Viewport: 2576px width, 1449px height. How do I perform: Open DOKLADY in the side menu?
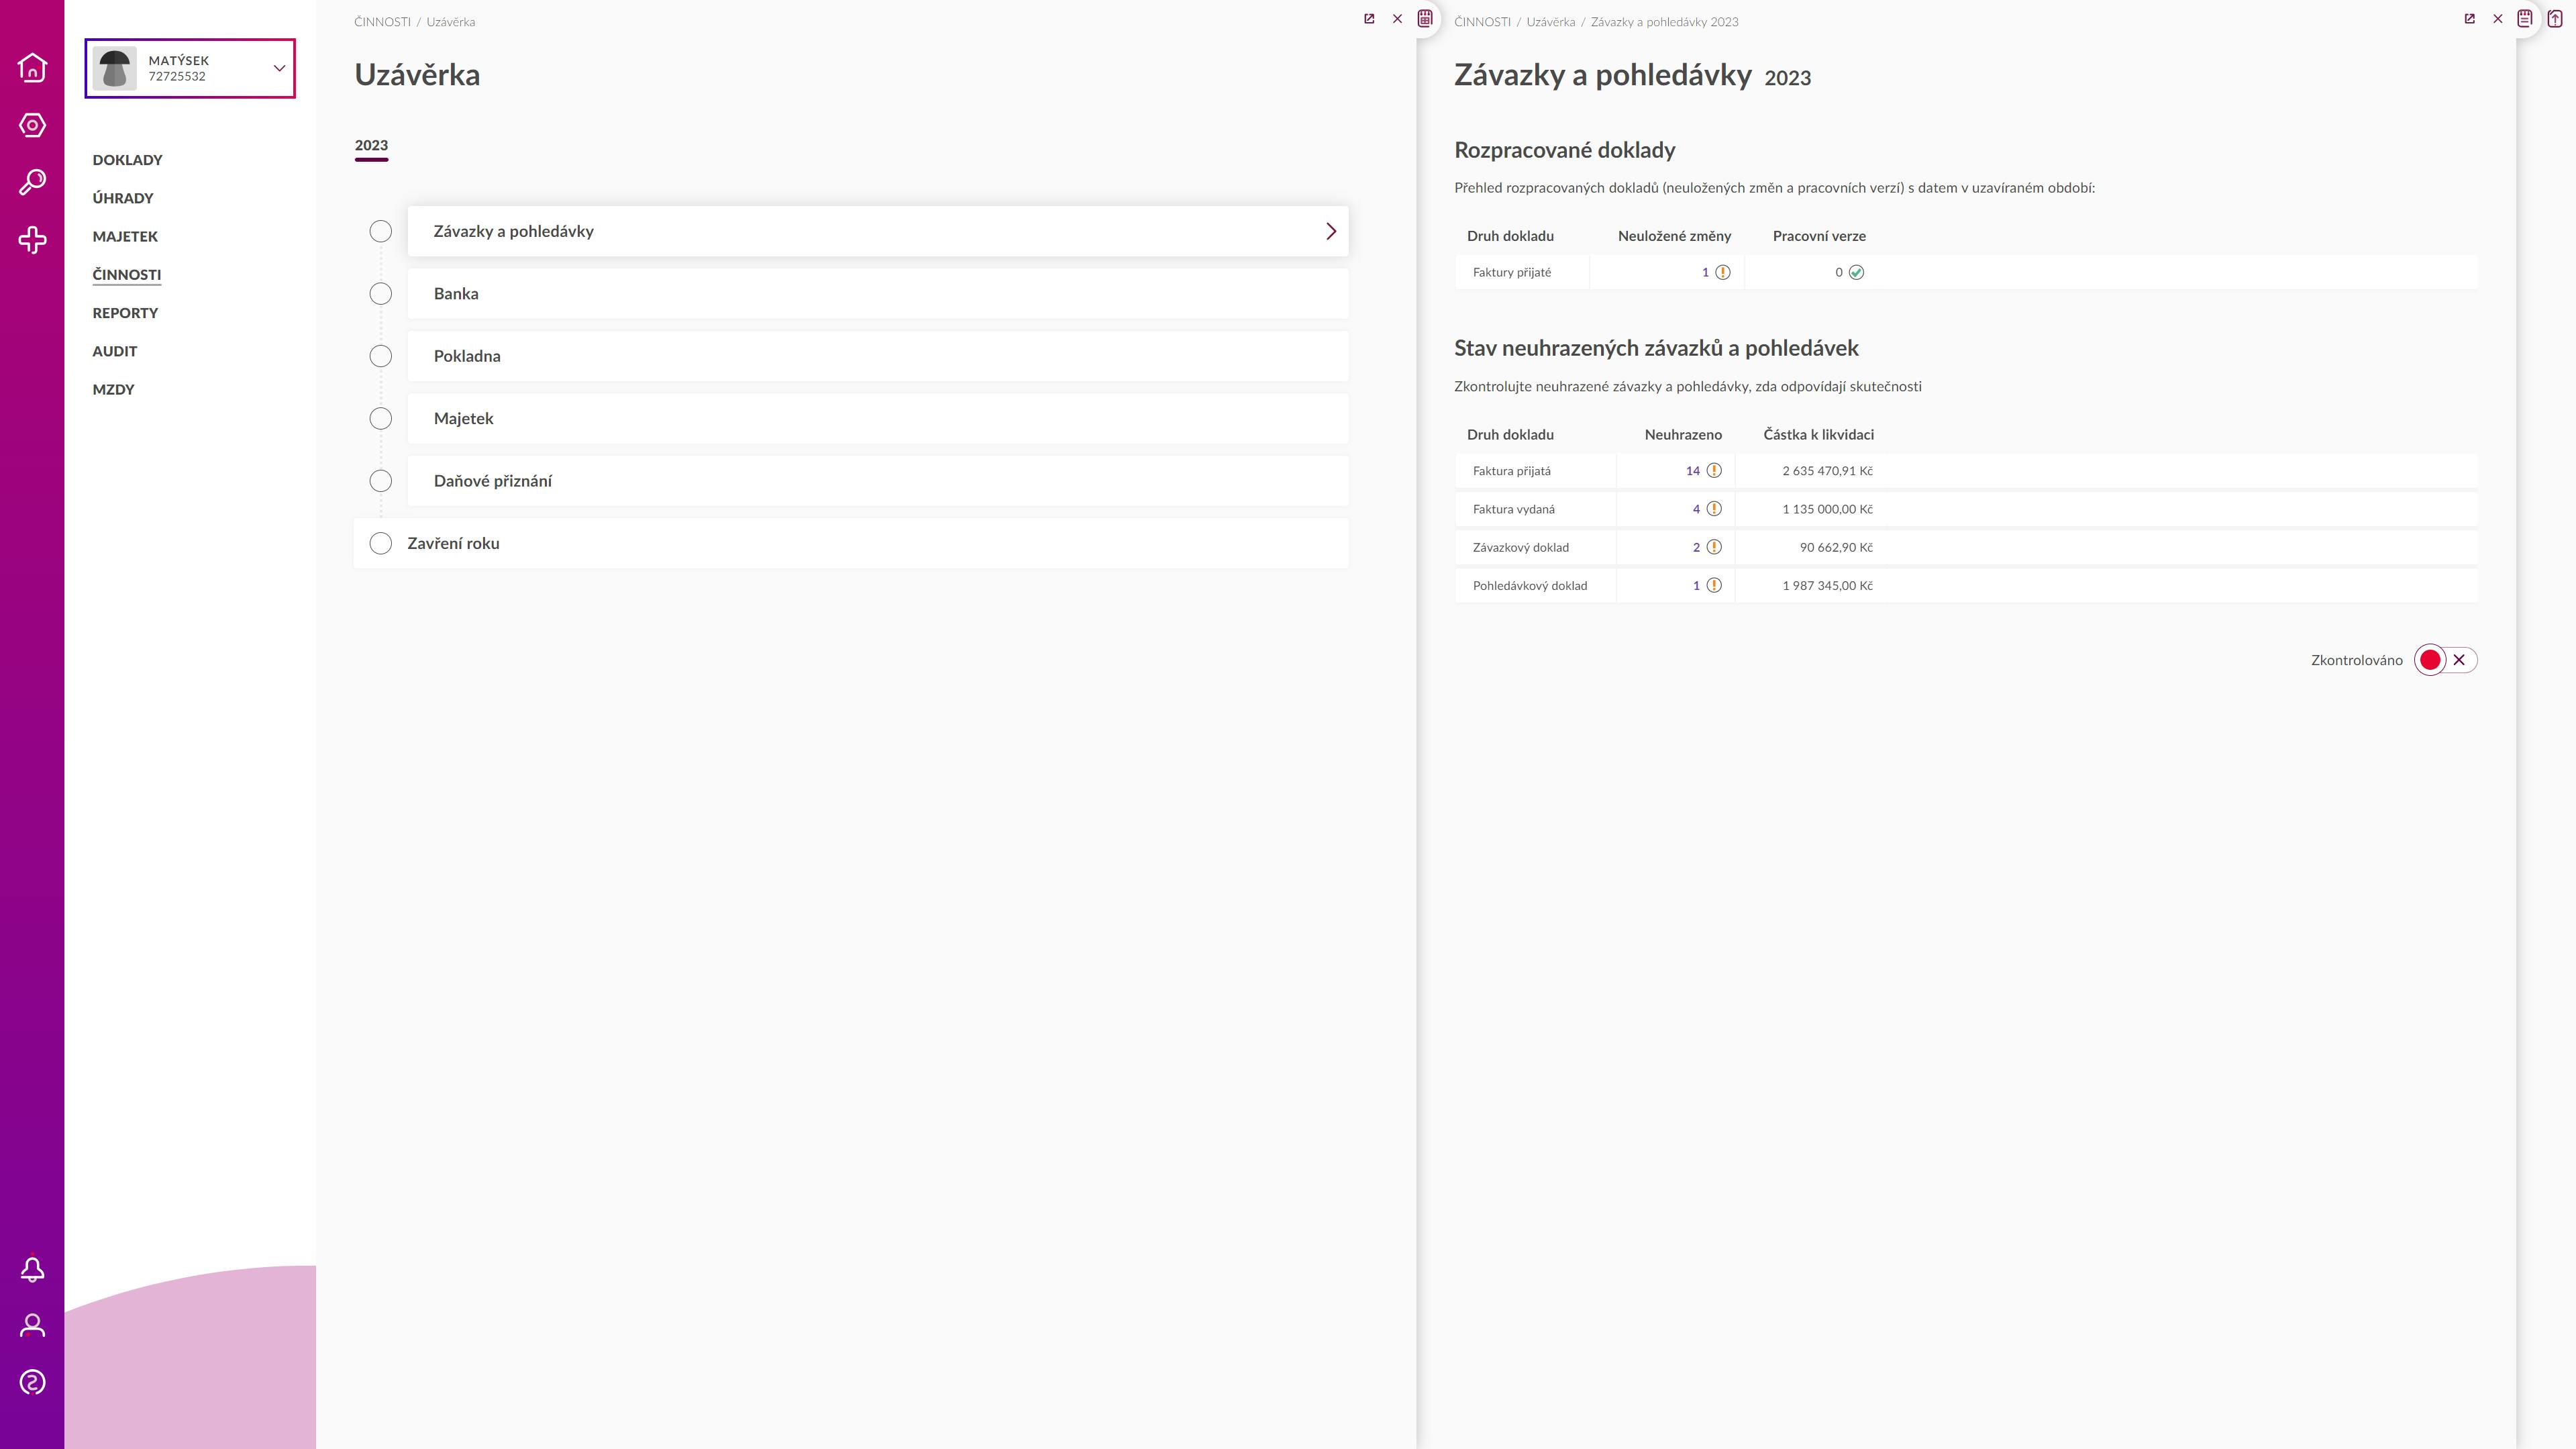[127, 160]
